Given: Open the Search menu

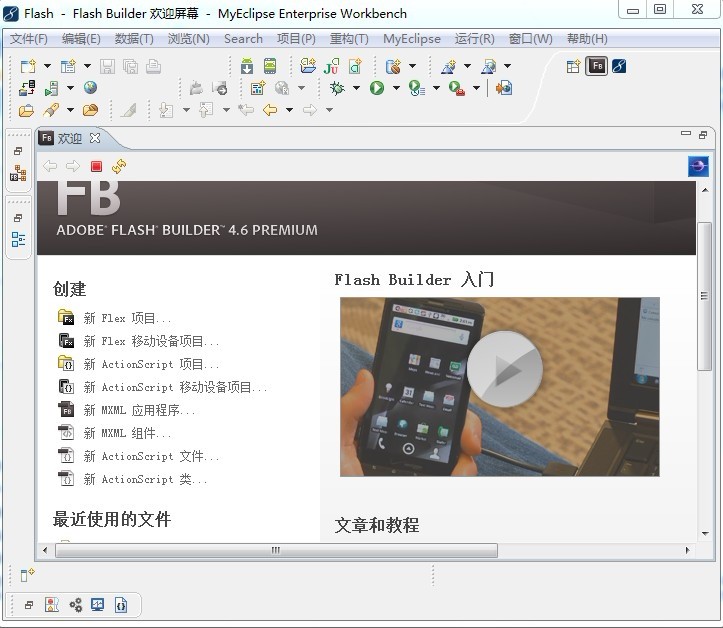Looking at the screenshot, I should [243, 39].
